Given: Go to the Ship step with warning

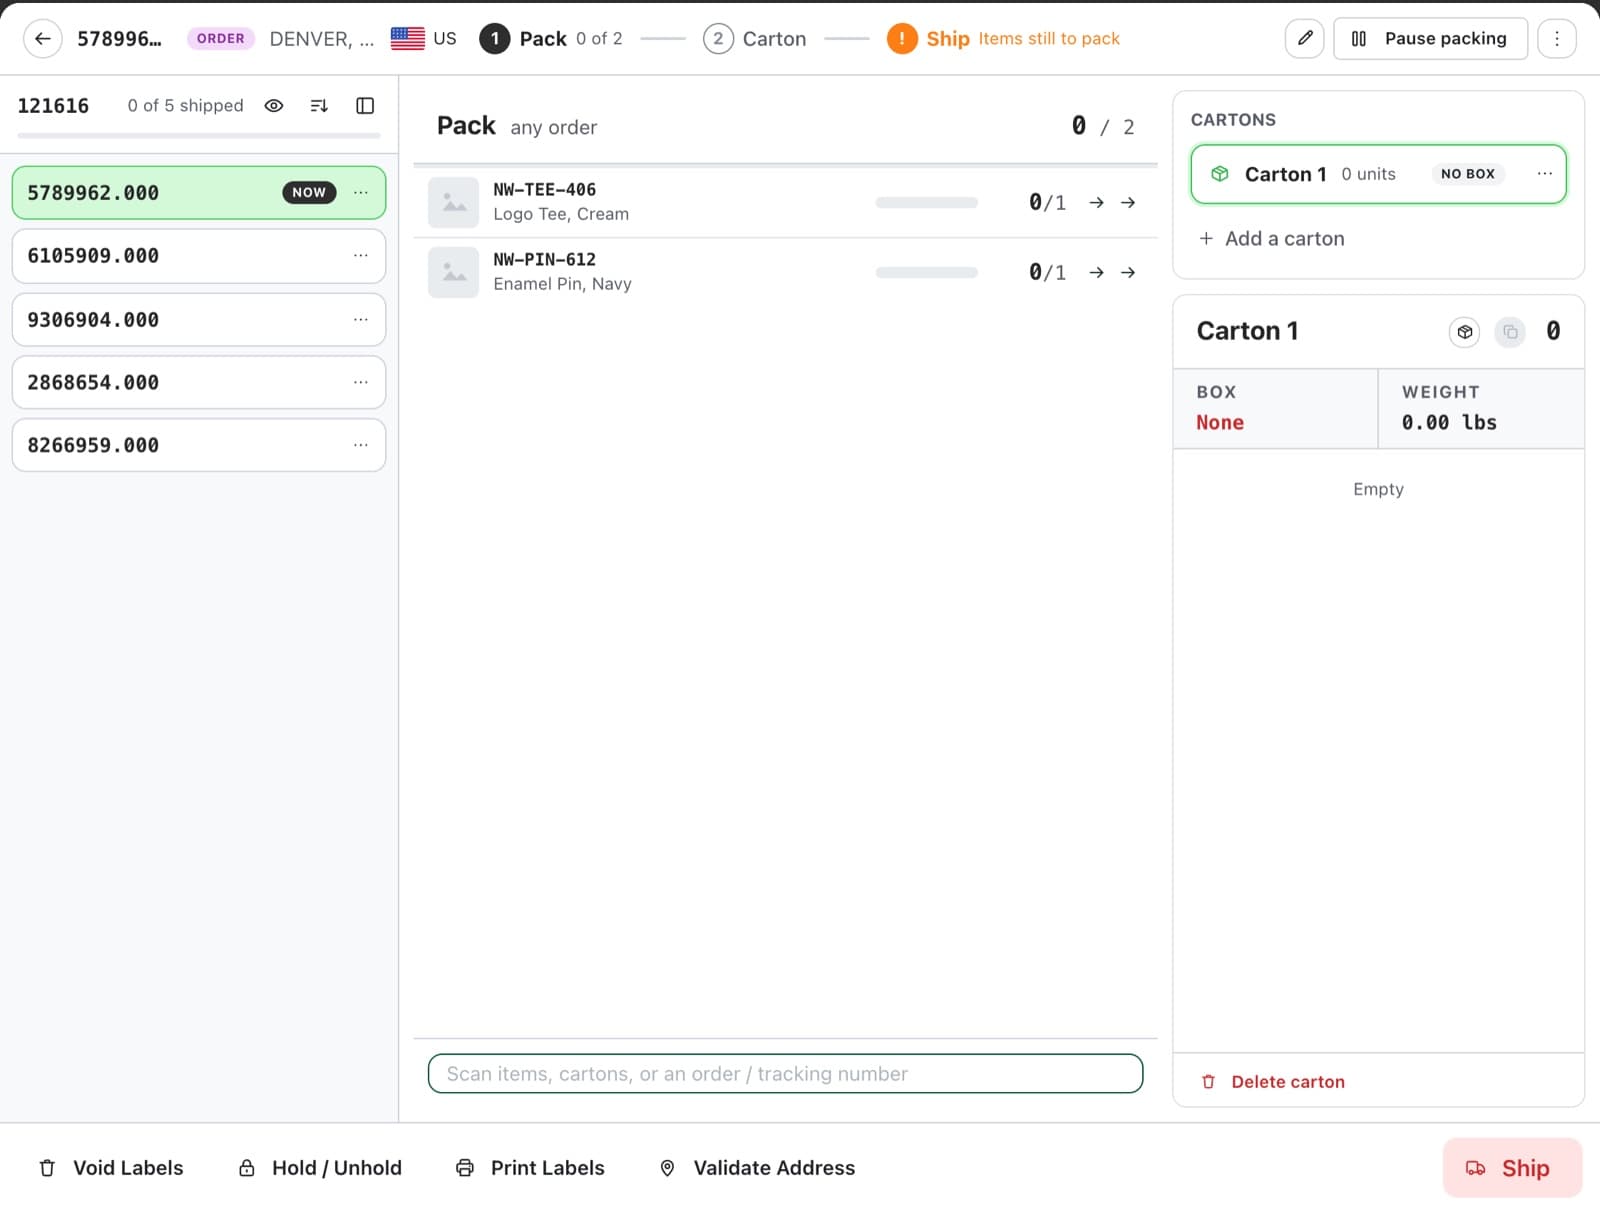Looking at the screenshot, I should point(1003,39).
